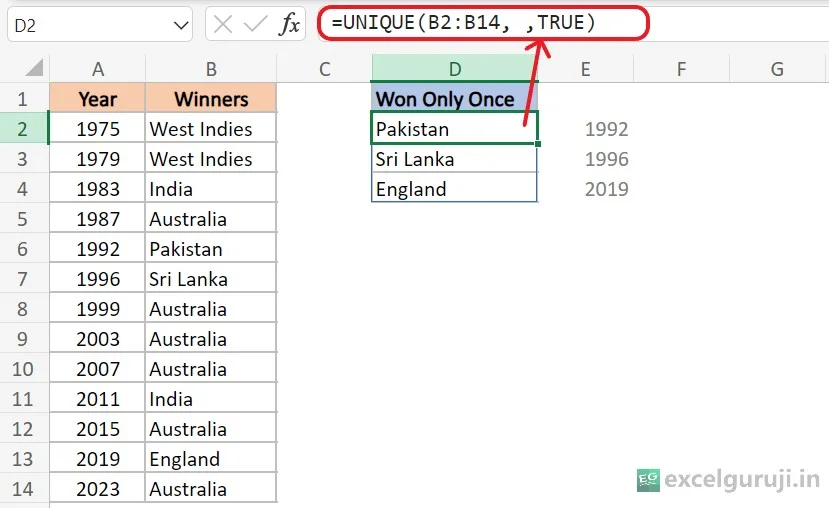Click the year 2011 cell
Viewport: 829px width, 508px height.
pyautogui.click(x=98, y=399)
